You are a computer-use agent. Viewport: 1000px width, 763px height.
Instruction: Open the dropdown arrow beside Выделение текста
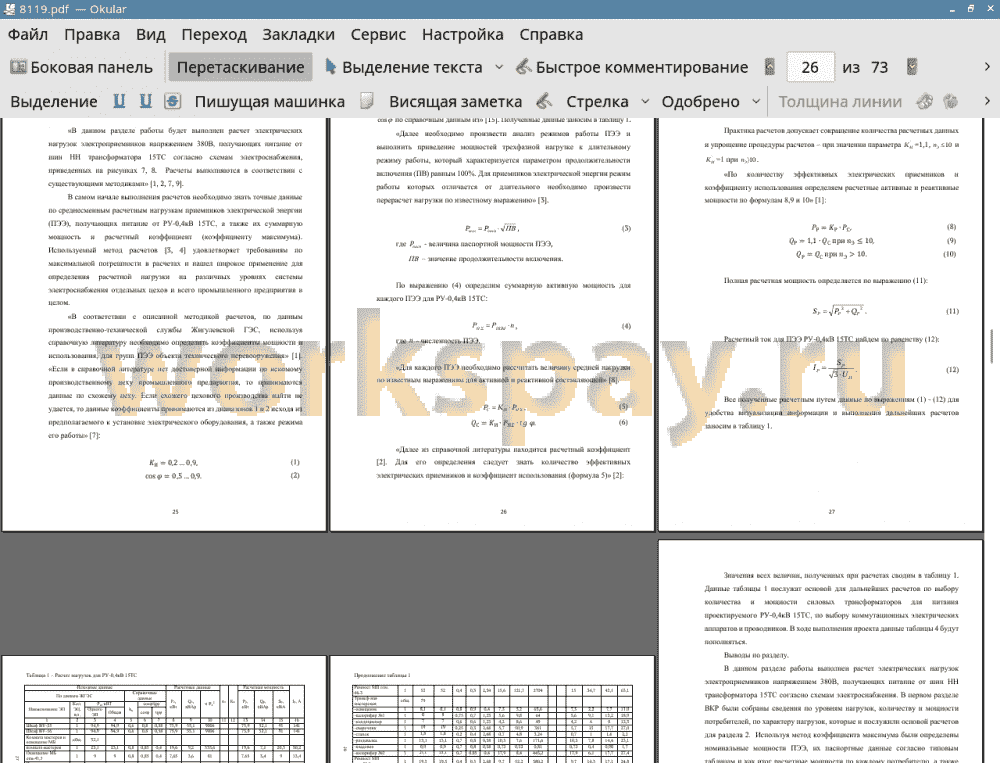[x=499, y=67]
